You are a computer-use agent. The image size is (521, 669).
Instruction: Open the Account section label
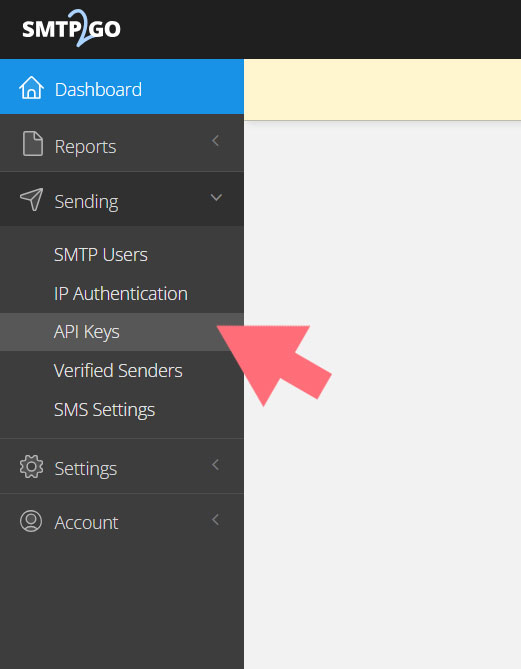tap(86, 523)
